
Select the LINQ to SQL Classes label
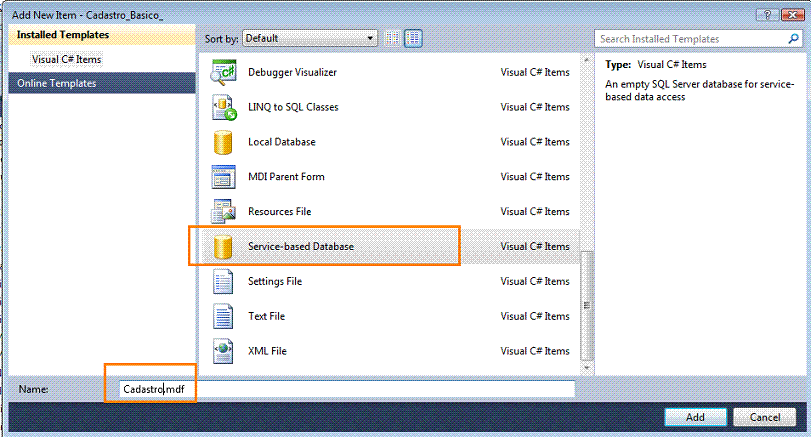pyautogui.click(x=293, y=107)
